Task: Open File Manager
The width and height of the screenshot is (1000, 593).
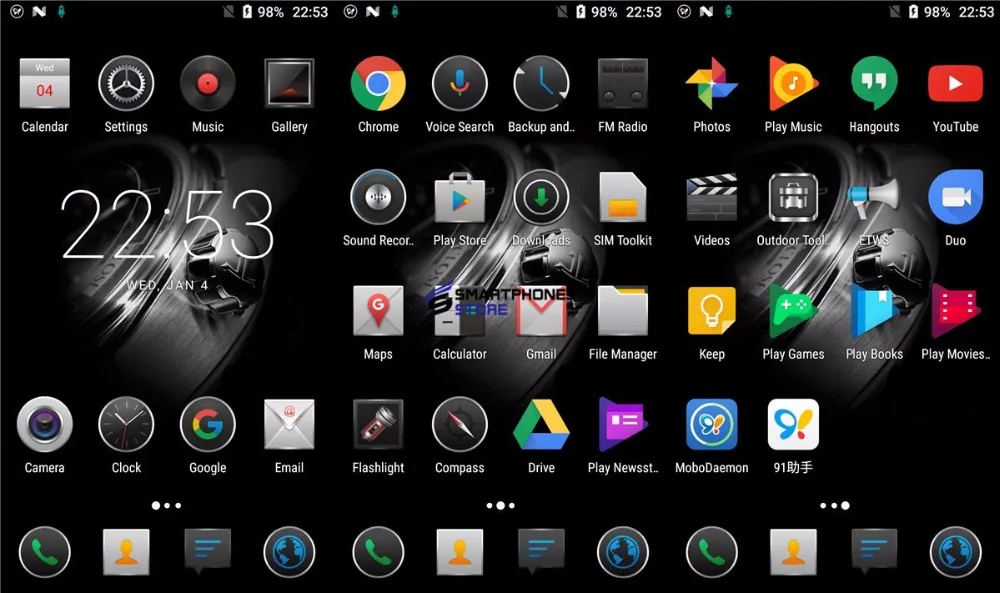Action: (623, 311)
